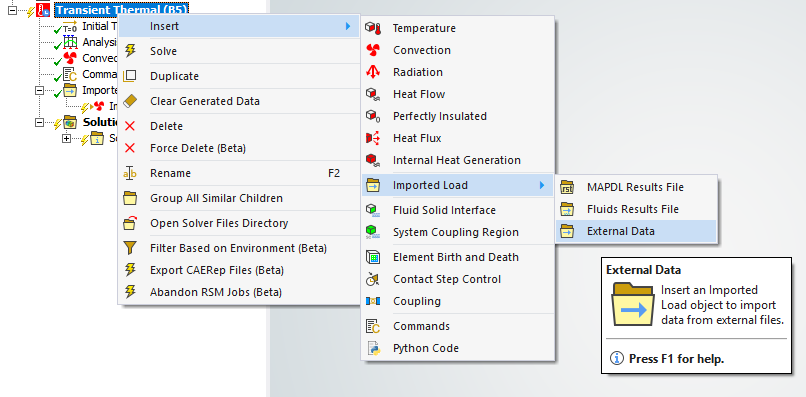
Task: Expand the Solution Information child node
Action: coord(66,139)
